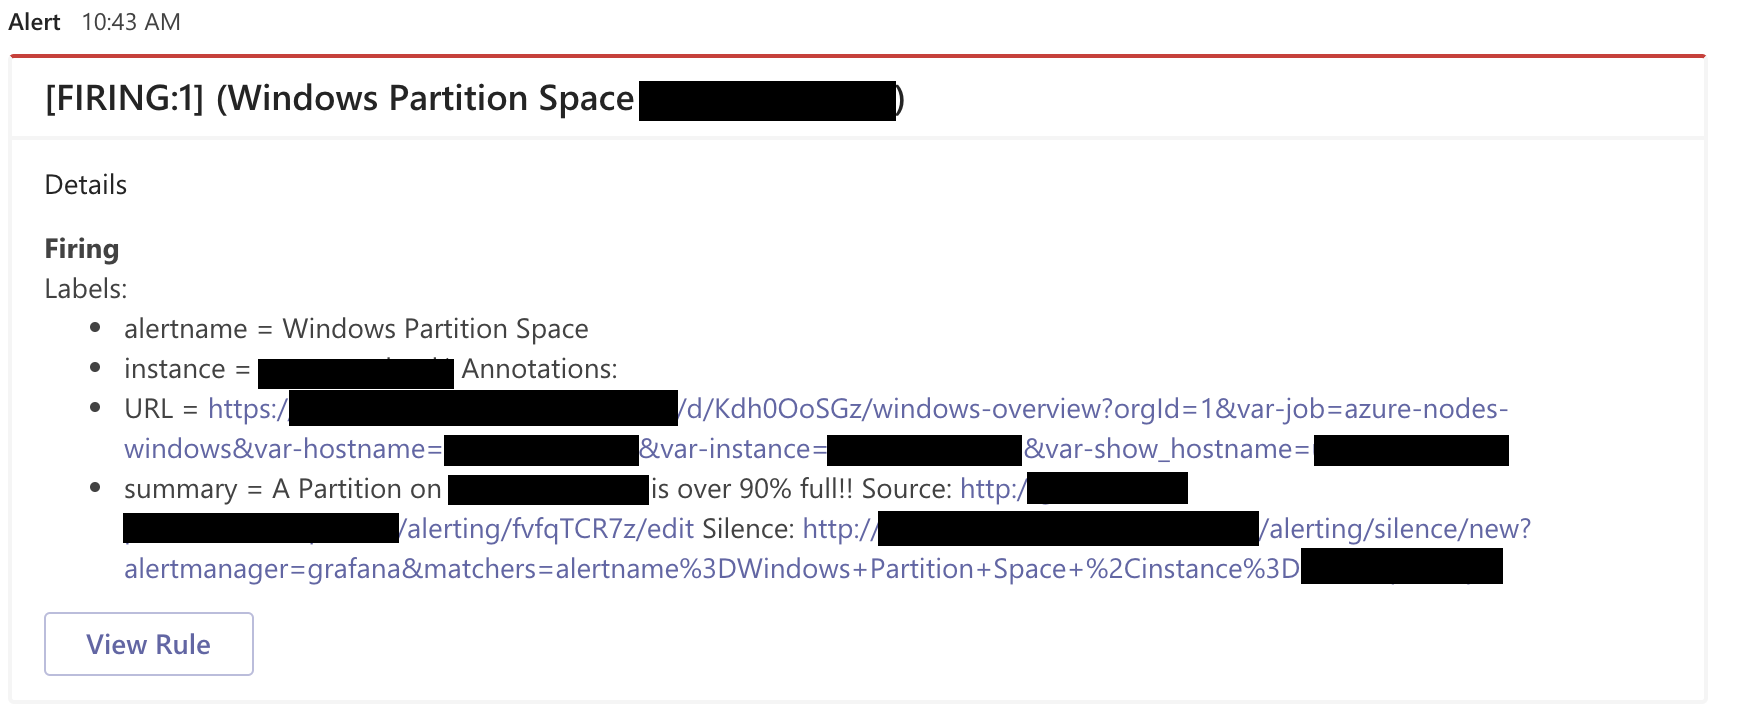The image size is (1738, 710).
Task: Select the [FIRING:1] alert title header
Action: point(340,98)
